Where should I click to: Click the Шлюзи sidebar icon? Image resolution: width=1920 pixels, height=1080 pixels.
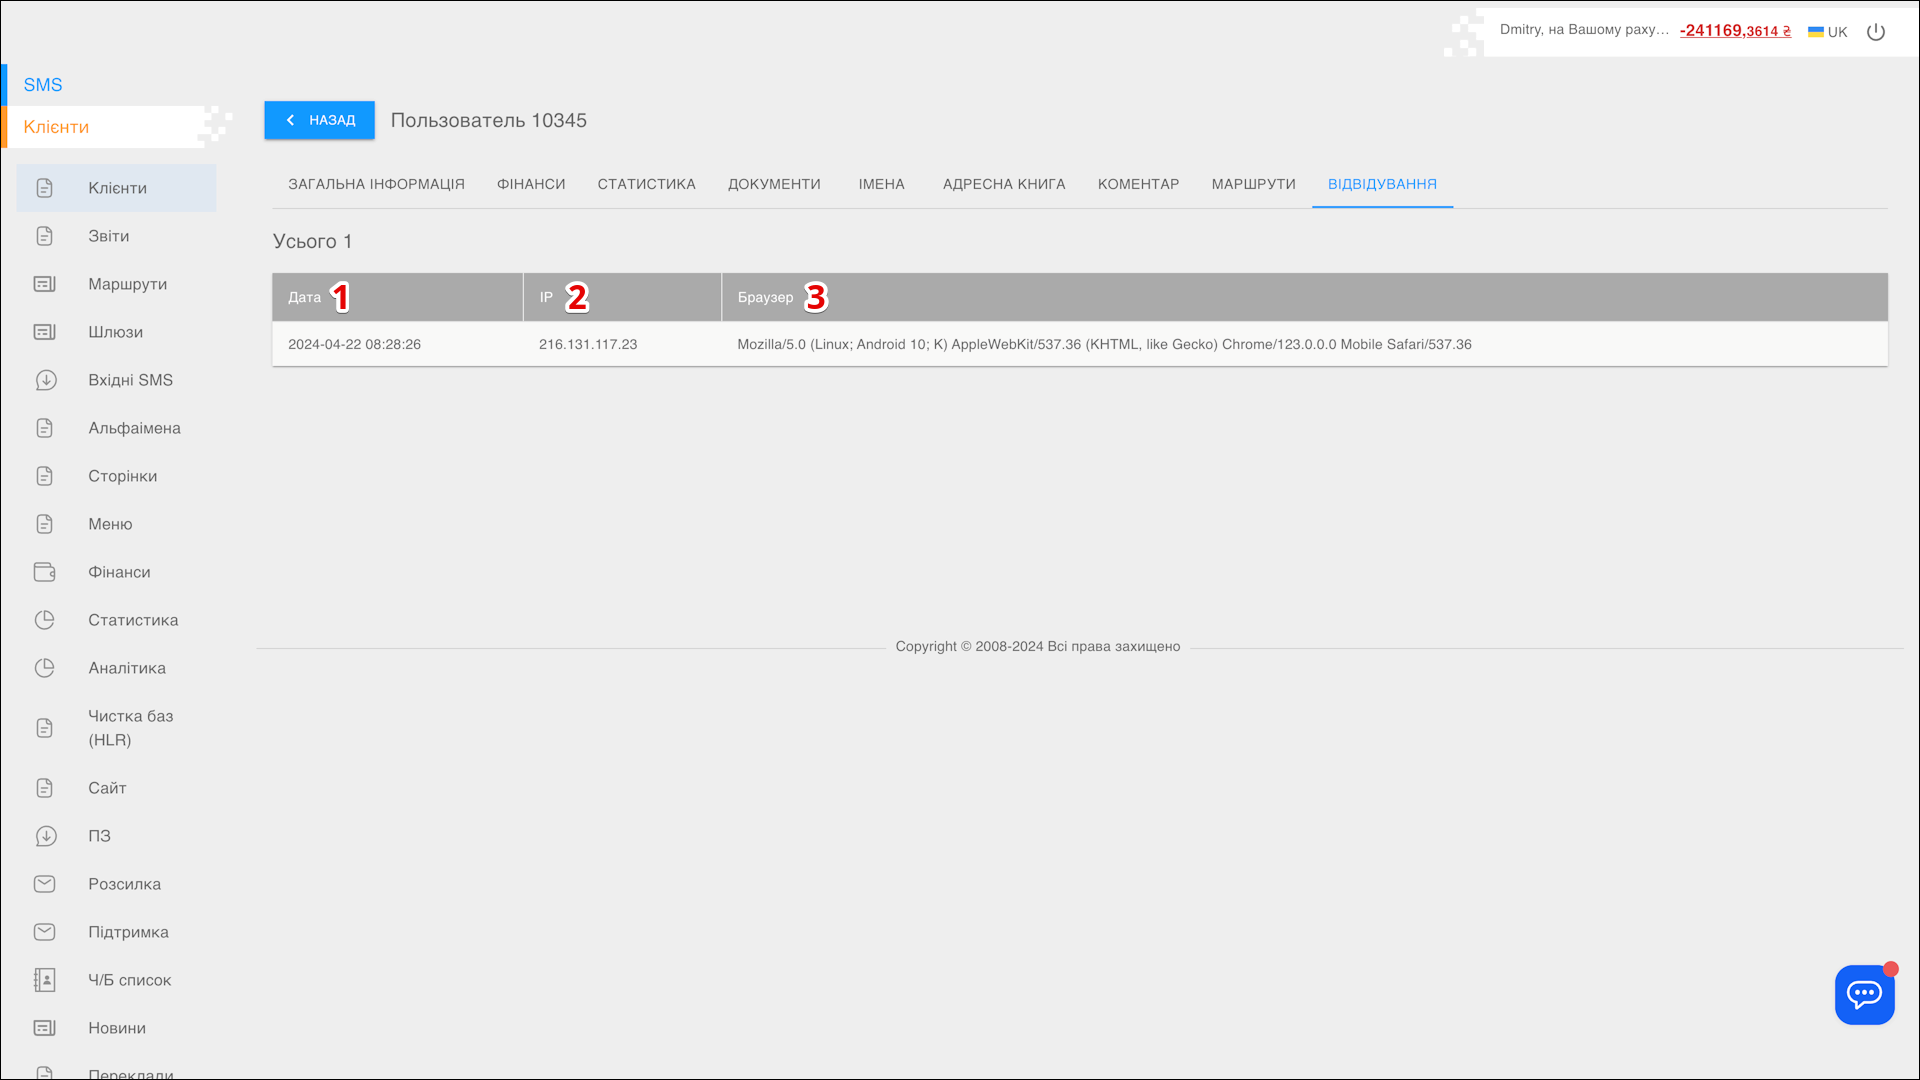[45, 332]
